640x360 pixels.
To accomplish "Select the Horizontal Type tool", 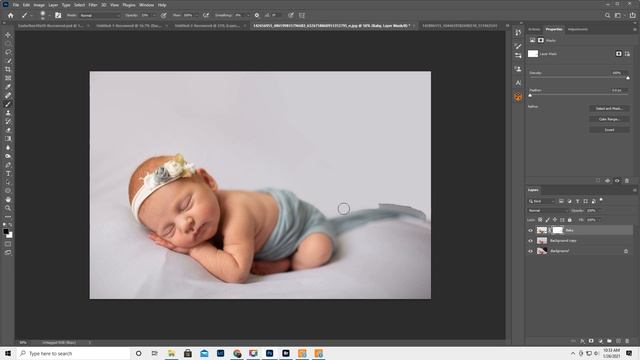I will coord(8,174).
